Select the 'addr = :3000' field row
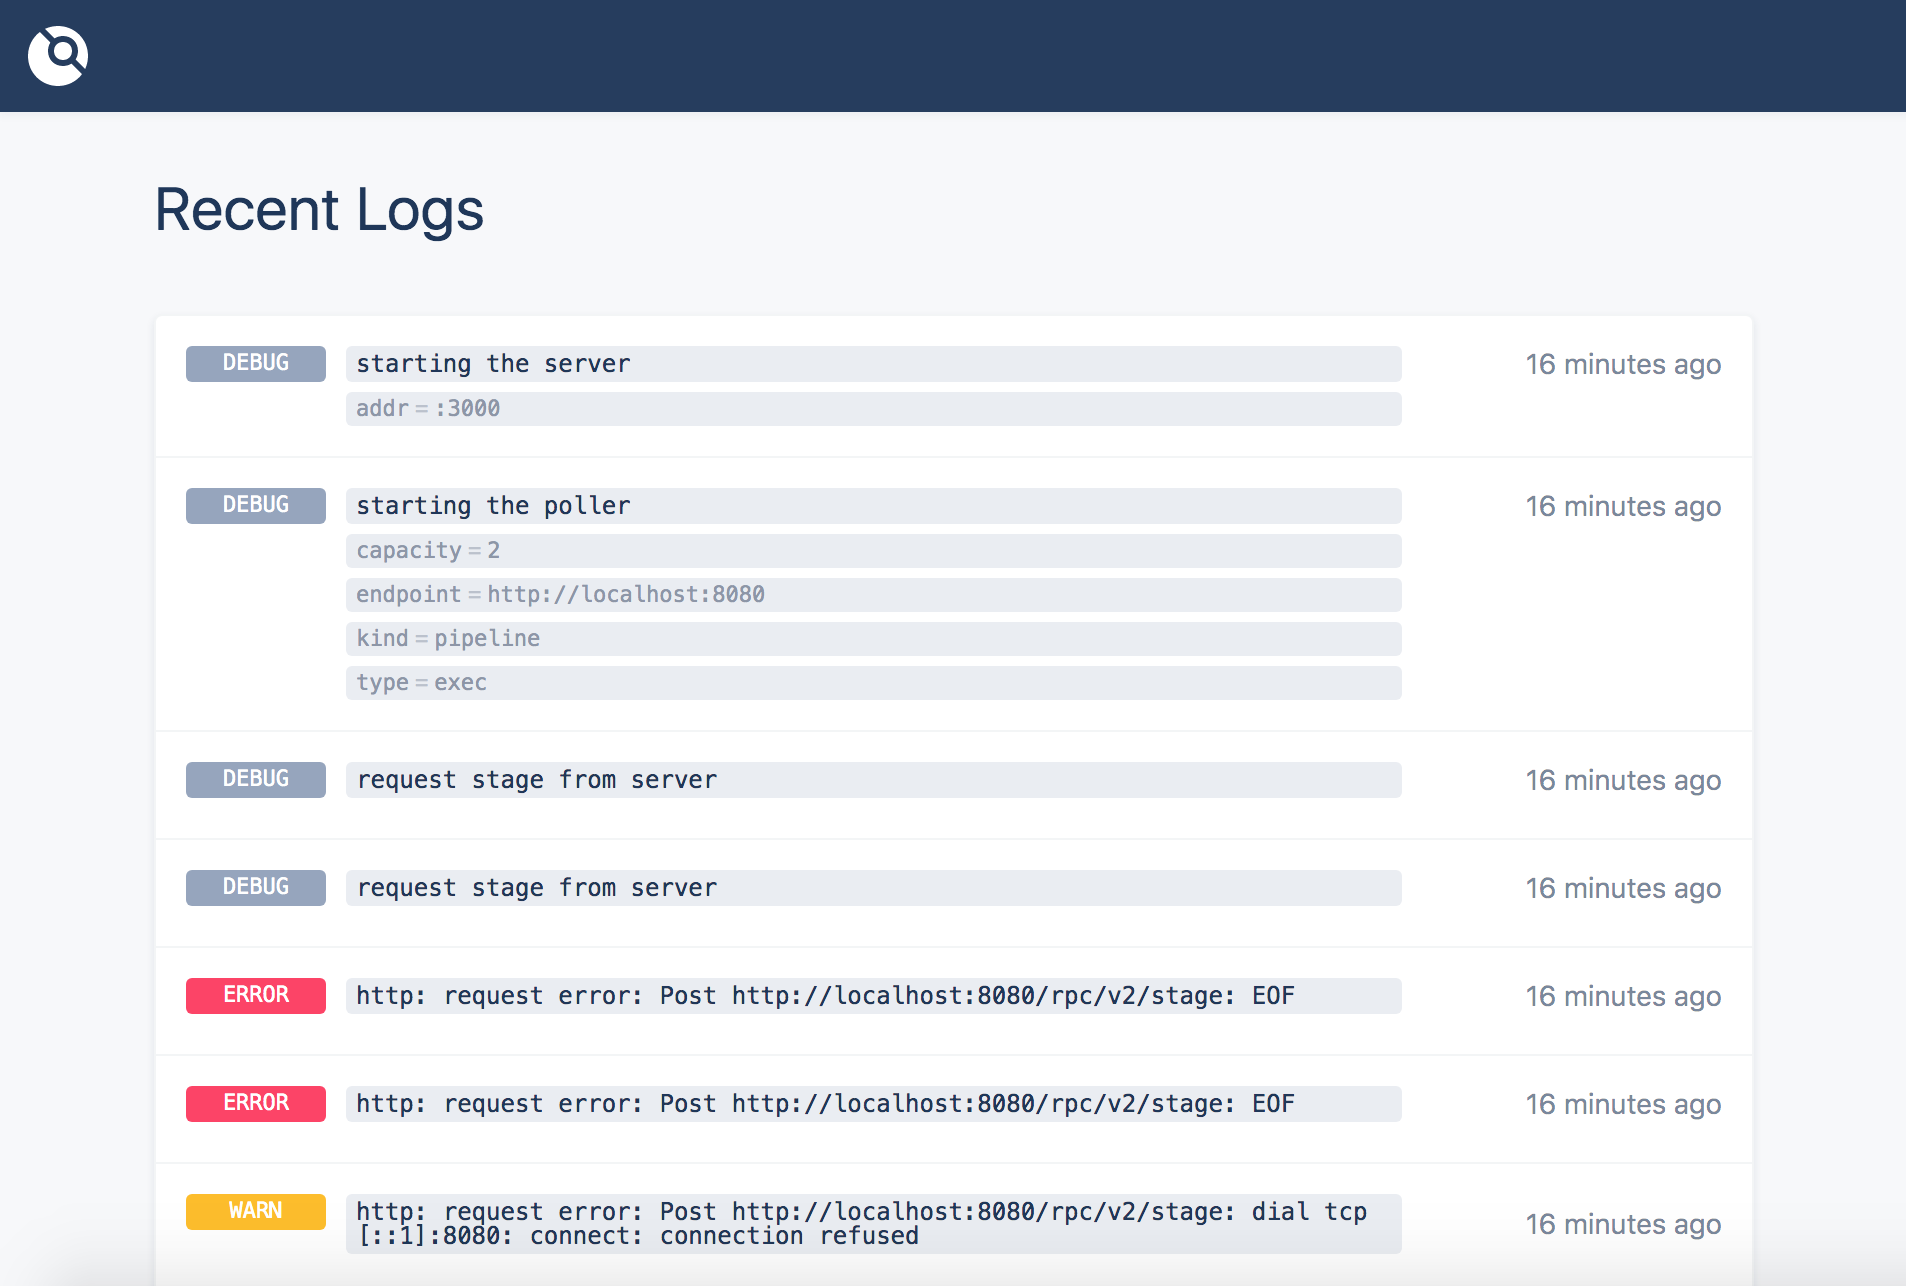Viewport: 1906px width, 1286px height. click(x=873, y=408)
